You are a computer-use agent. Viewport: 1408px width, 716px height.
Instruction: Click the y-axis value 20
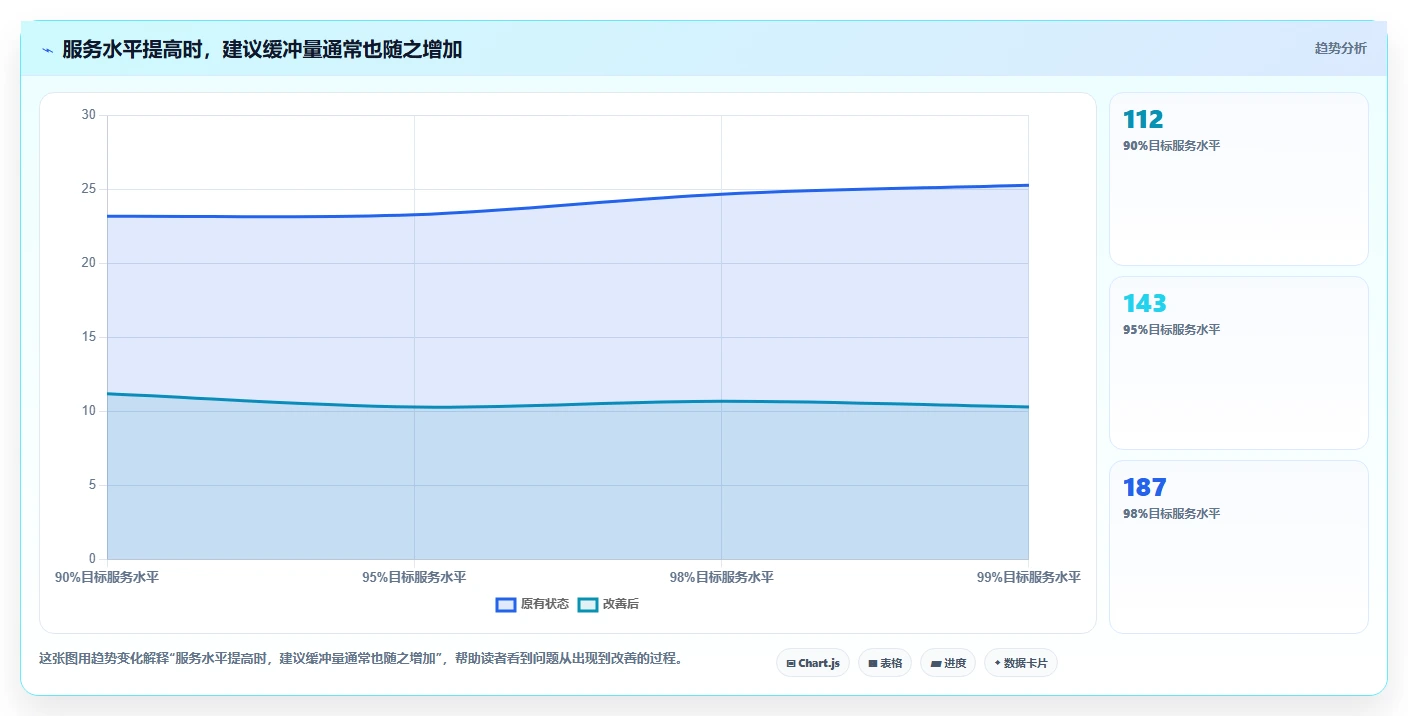point(89,263)
